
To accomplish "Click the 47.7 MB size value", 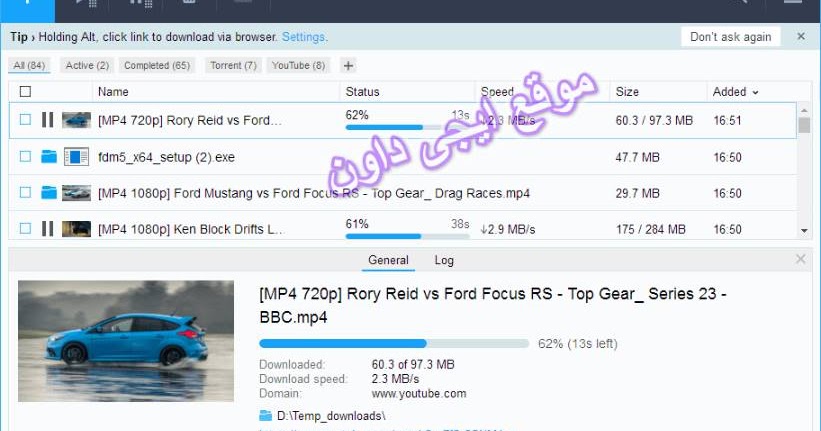I will click(637, 157).
